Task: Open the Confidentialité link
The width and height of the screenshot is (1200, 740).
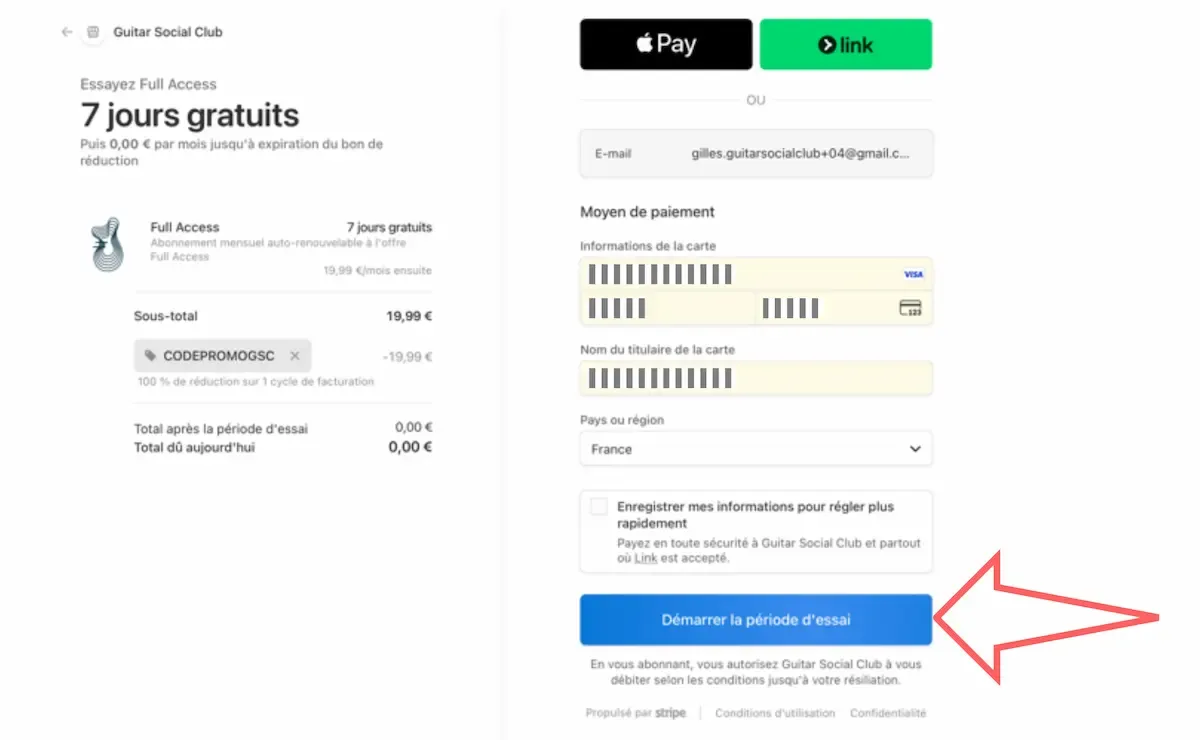Action: tap(888, 713)
